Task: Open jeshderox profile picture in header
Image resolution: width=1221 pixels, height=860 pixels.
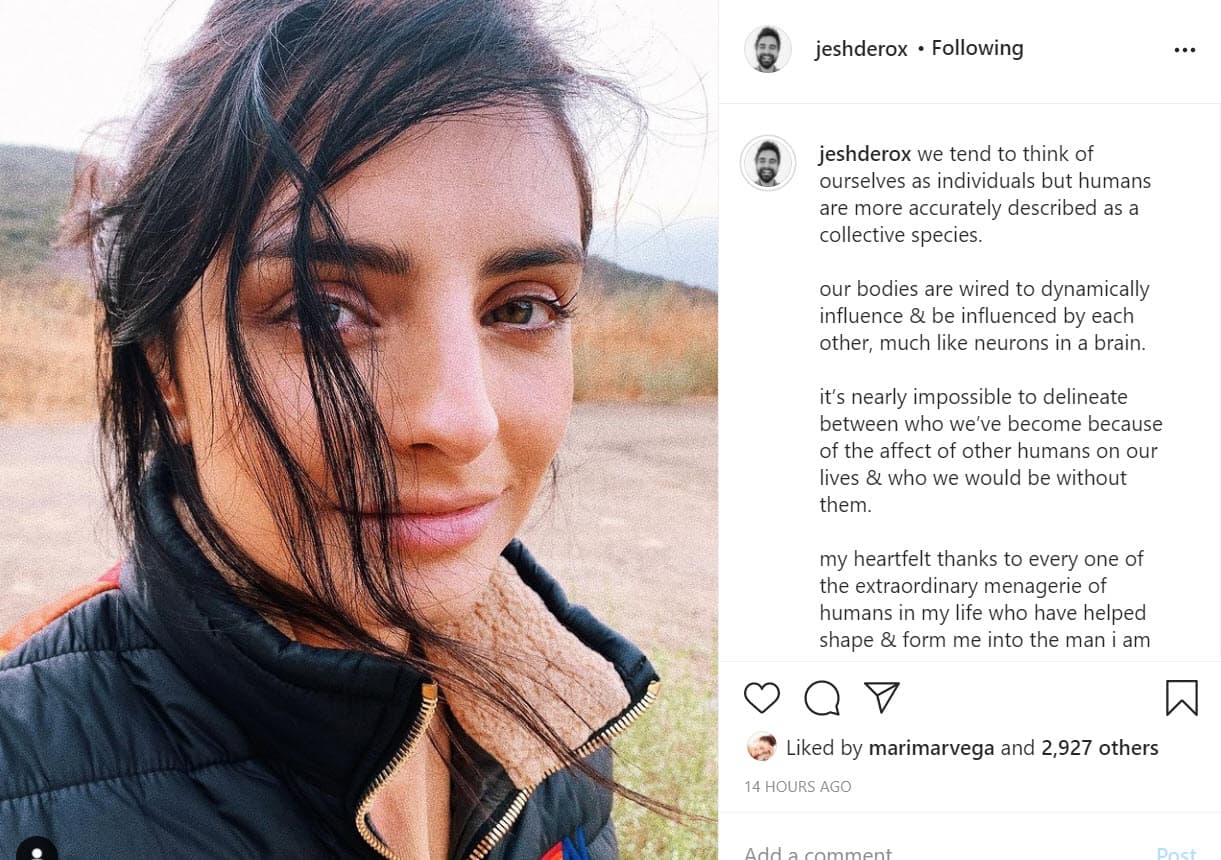Action: [768, 50]
